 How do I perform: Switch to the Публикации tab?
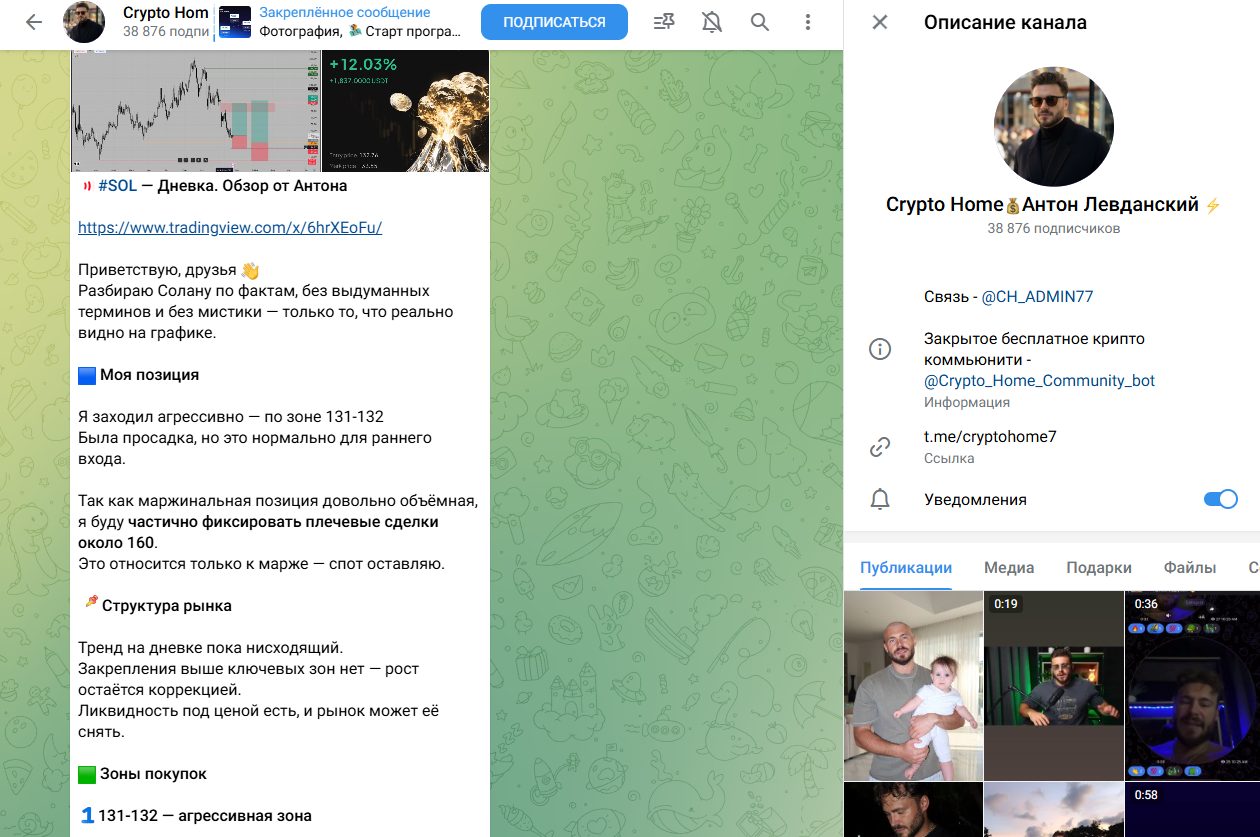click(906, 567)
